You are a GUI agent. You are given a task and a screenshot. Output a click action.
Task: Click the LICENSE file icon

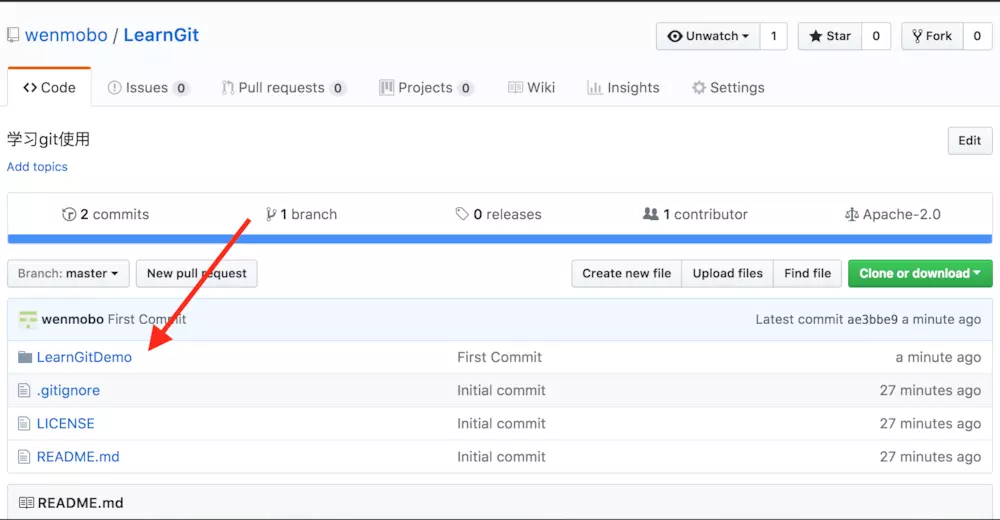point(24,424)
